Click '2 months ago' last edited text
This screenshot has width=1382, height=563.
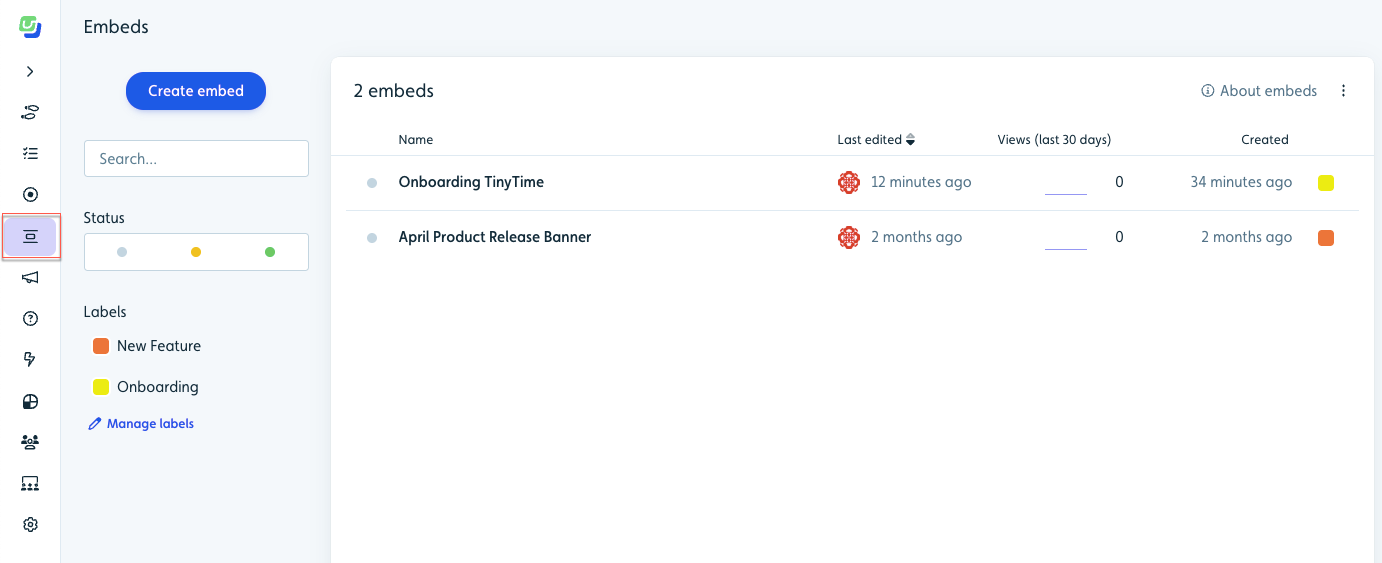point(917,237)
